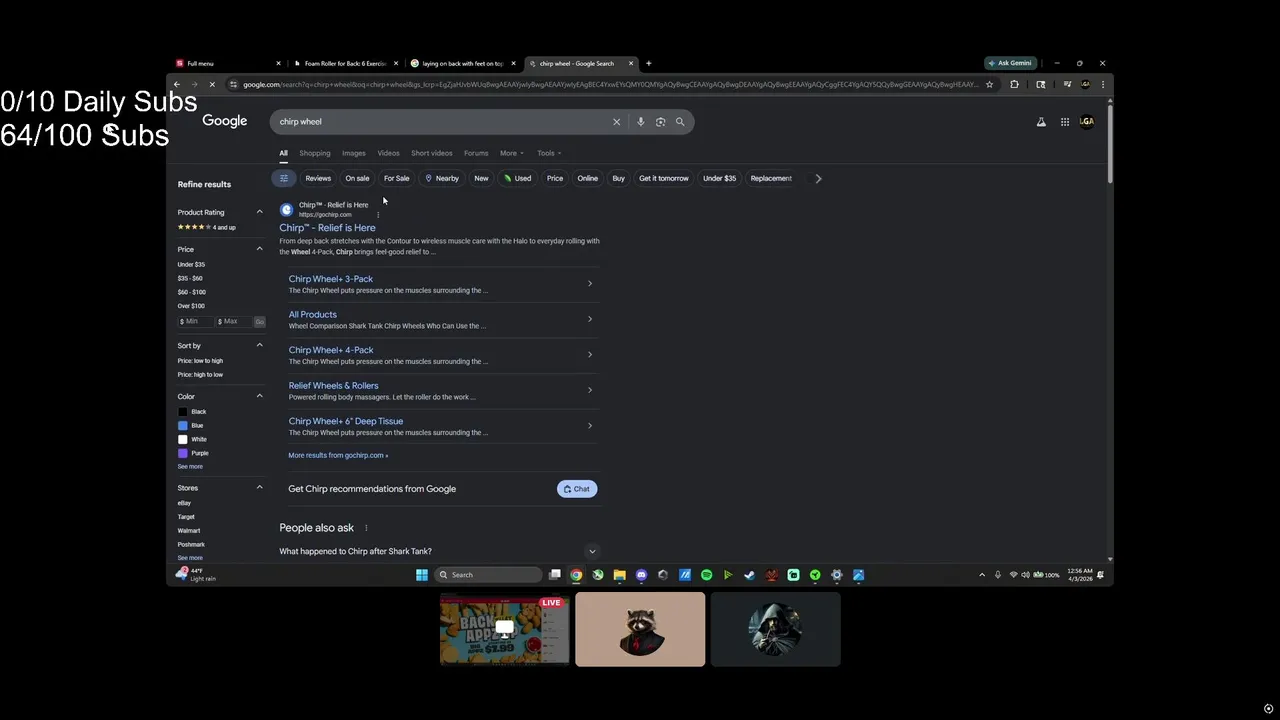The image size is (1280, 720).
Task: Sort by Price: low to high
Action: (x=200, y=361)
